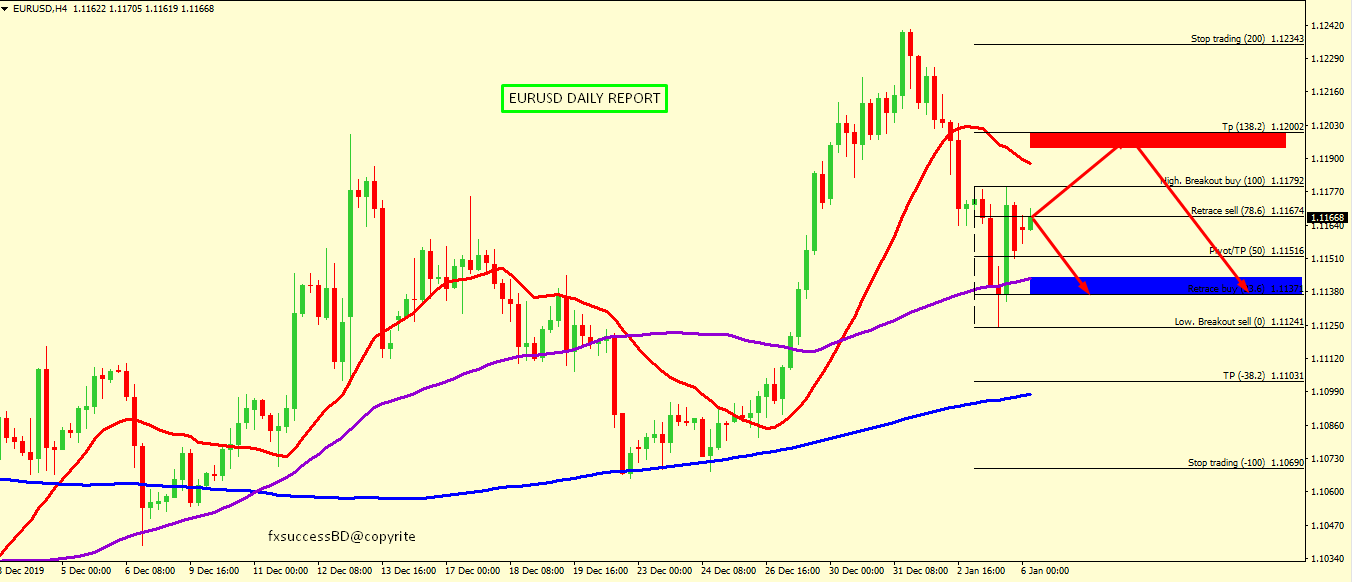This screenshot has width=1352, height=582.
Task: Click the Pivot/TP (50) 1.11516 label
Action: pos(1255,251)
